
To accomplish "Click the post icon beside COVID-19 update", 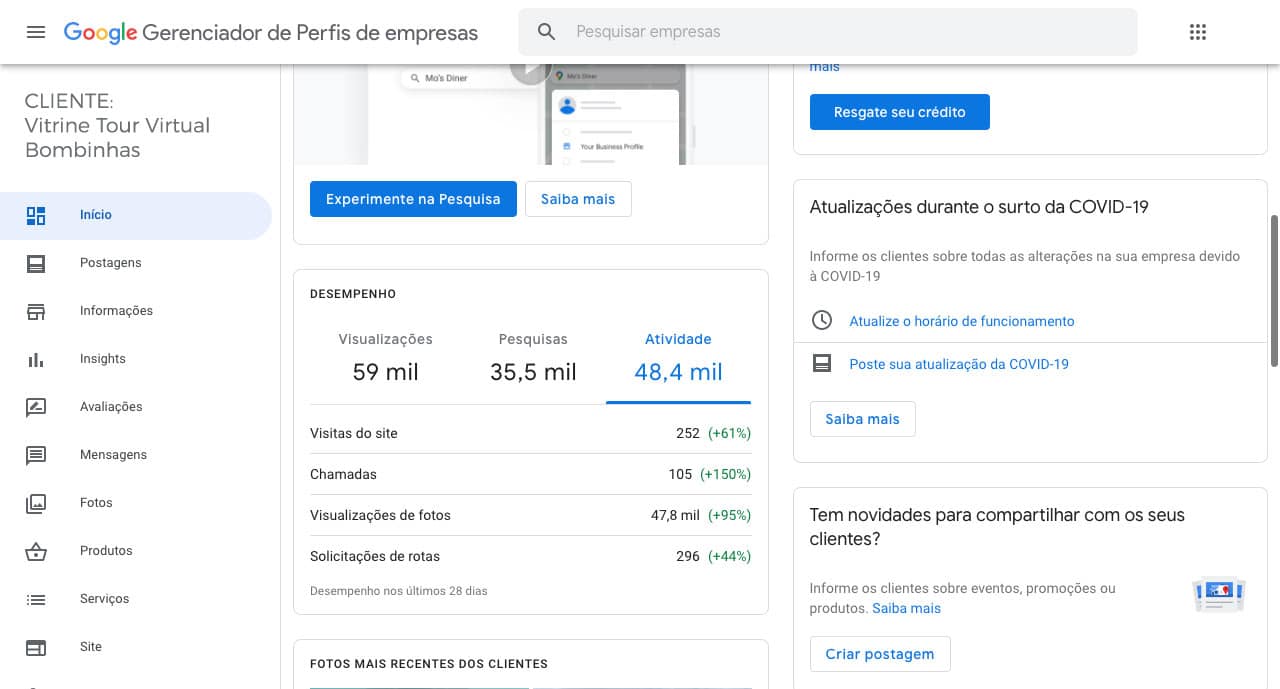I will 822,364.
